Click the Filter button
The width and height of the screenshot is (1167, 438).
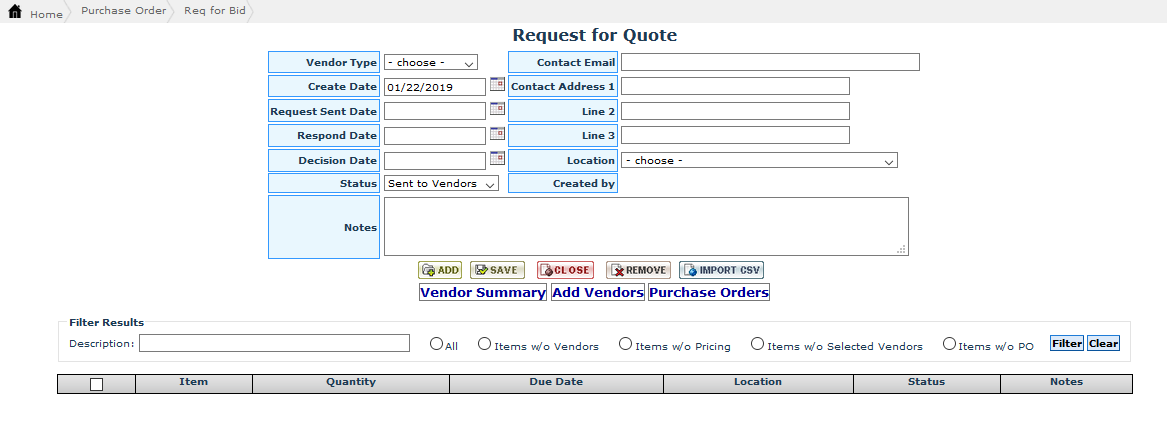(1066, 343)
